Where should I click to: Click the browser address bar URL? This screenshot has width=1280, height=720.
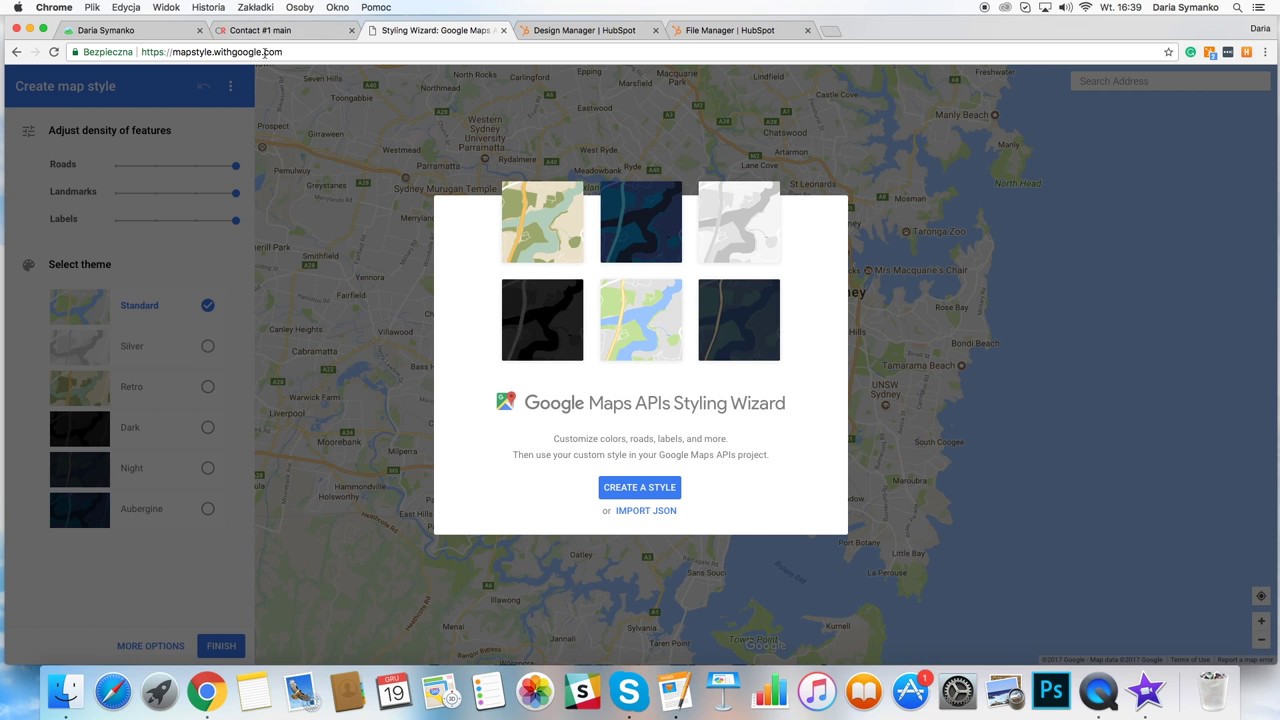pos(211,52)
